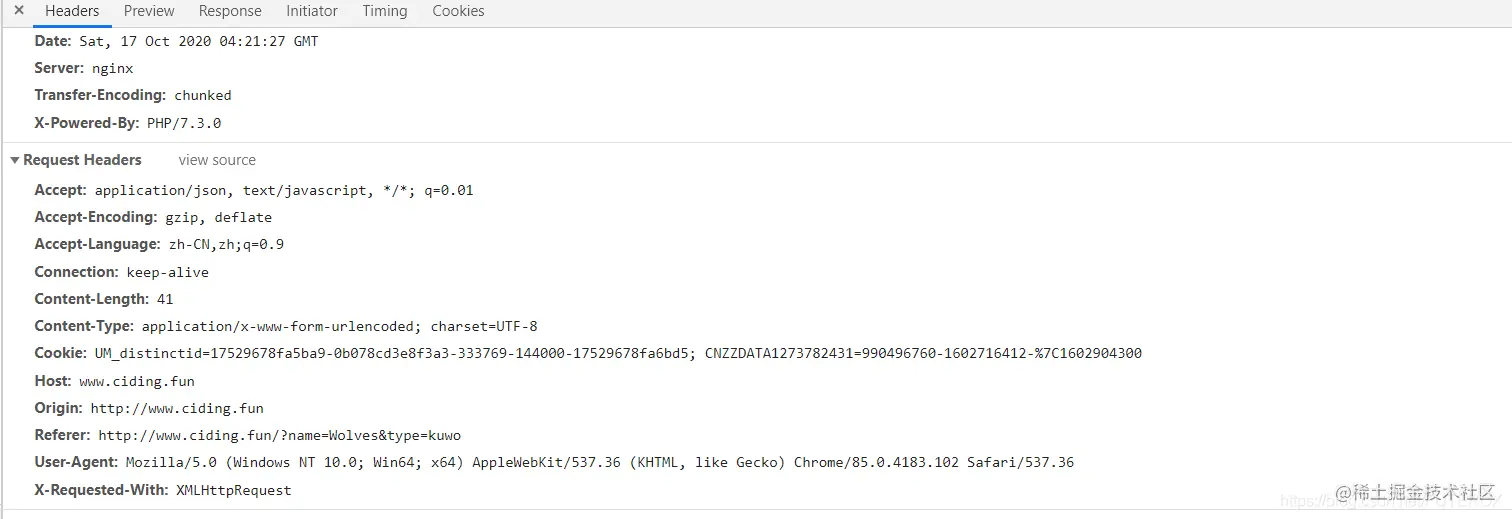Click the Date header value

pyautogui.click(x=199, y=41)
